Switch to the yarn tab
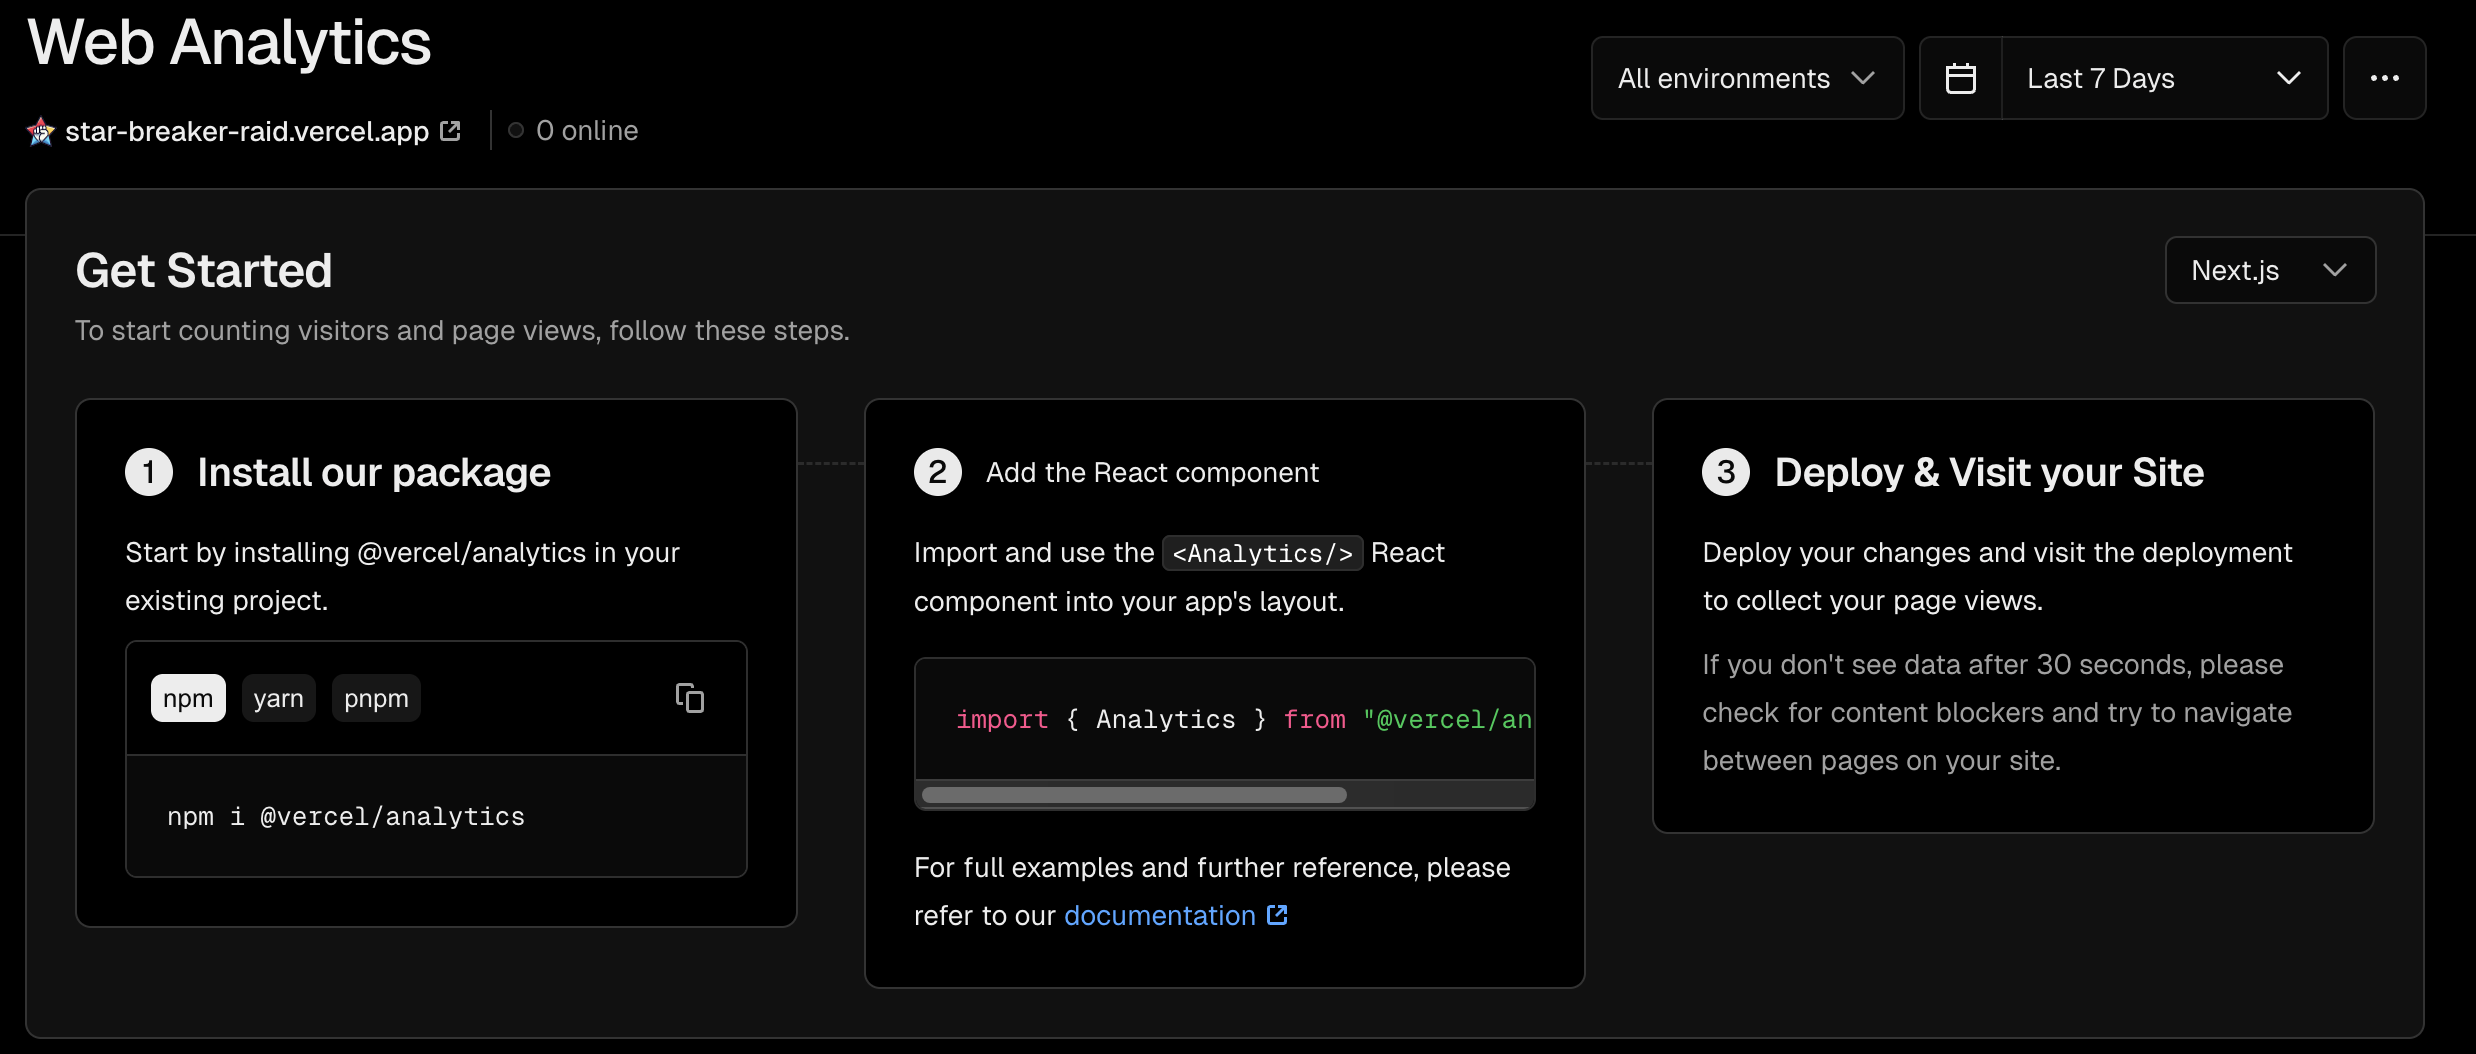The width and height of the screenshot is (2476, 1054). (x=278, y=698)
